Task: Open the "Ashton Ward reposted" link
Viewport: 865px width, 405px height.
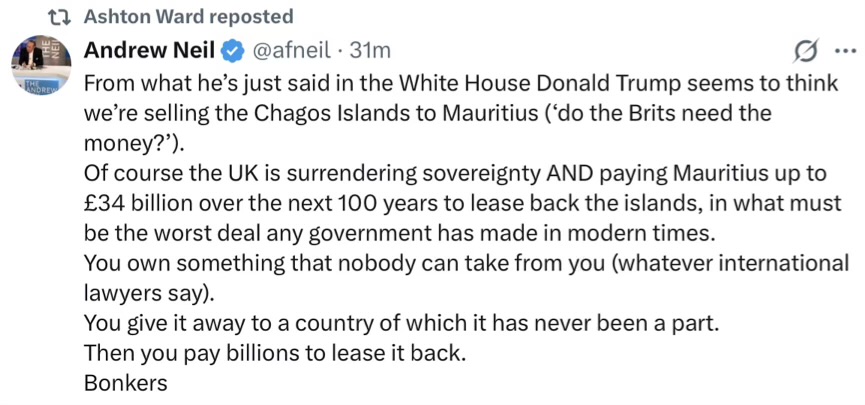Action: point(189,17)
